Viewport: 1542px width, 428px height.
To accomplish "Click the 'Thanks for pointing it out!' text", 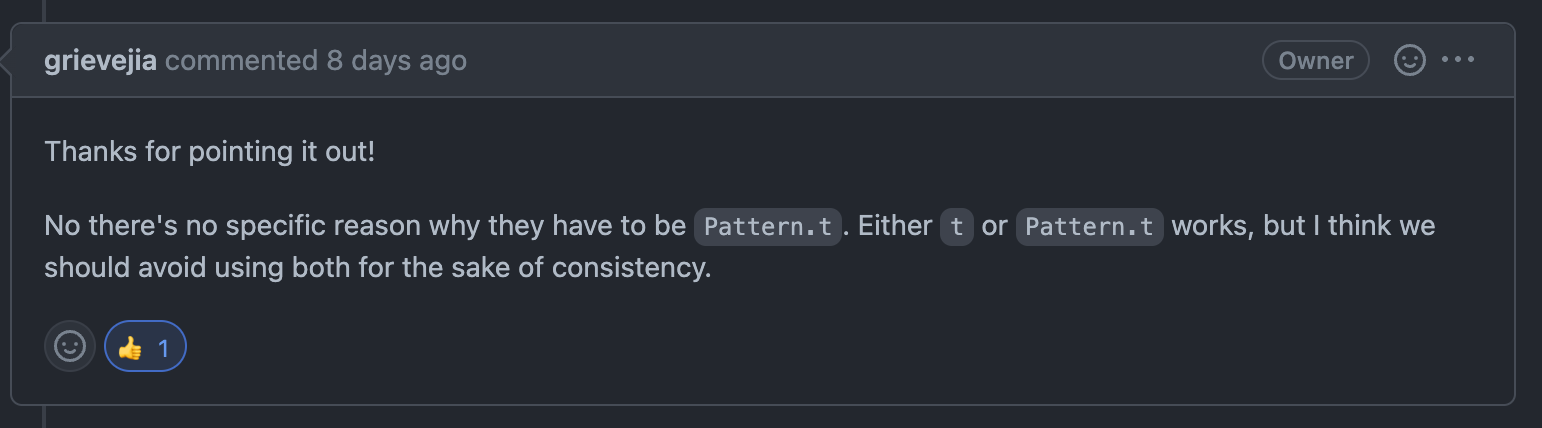I will (x=210, y=153).
